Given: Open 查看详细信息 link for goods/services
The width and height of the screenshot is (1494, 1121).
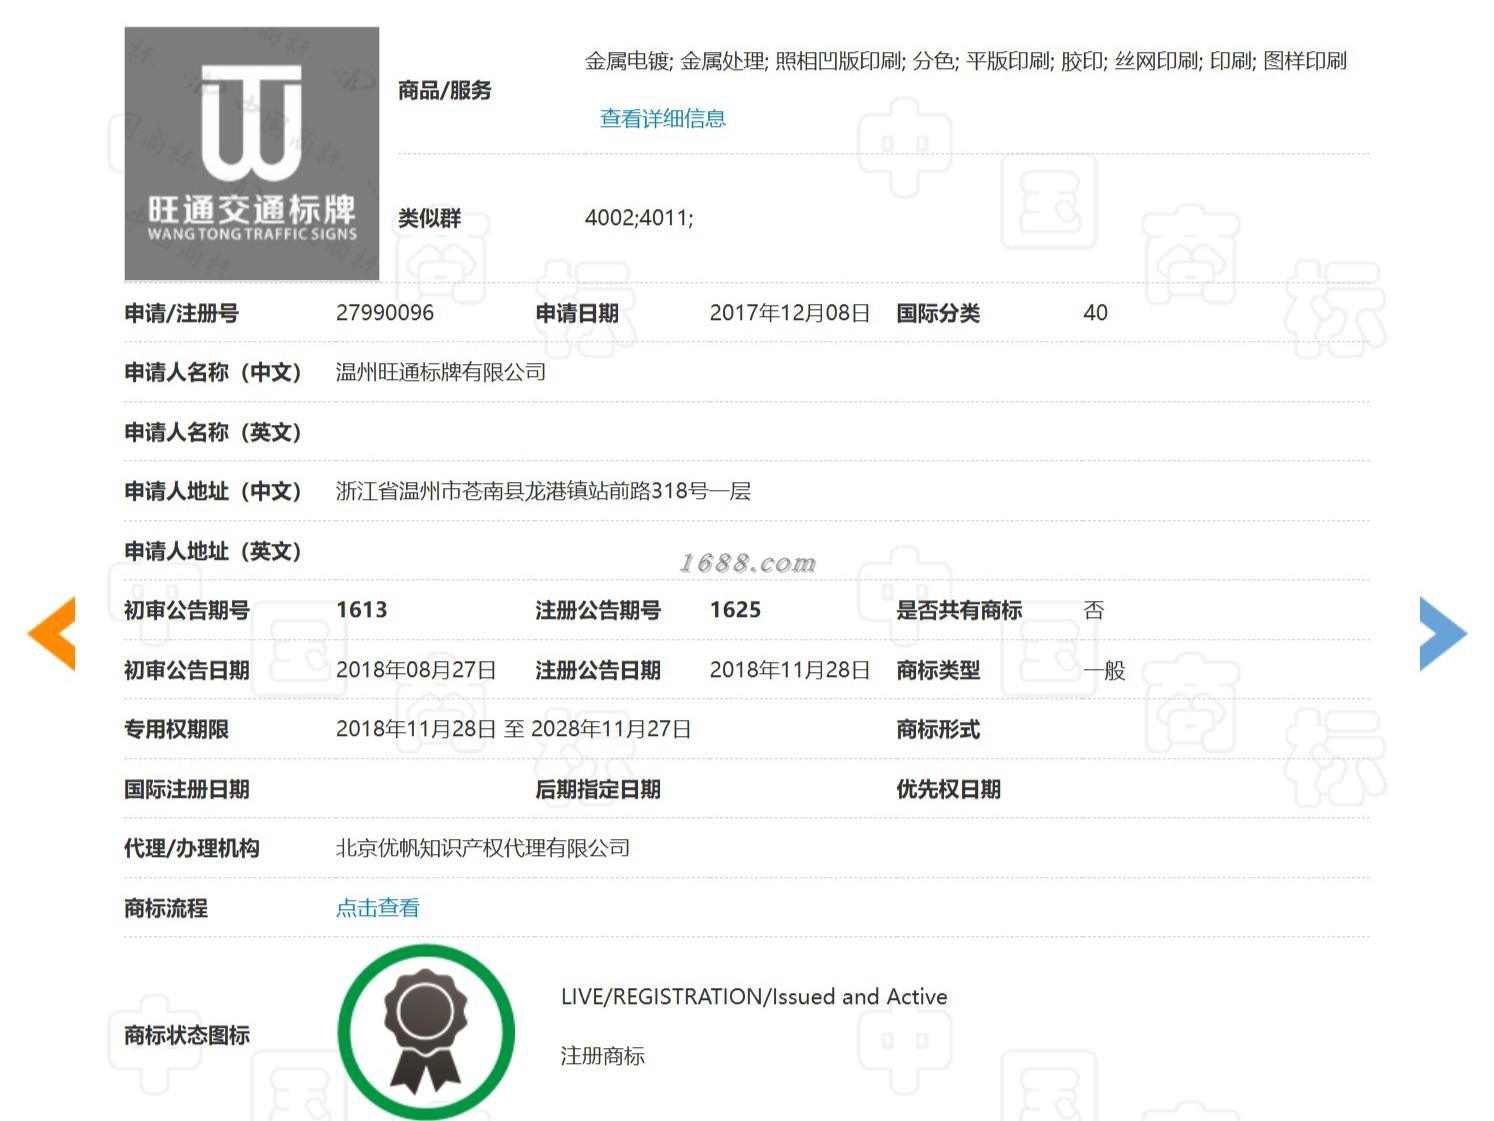Looking at the screenshot, I should coord(663,119).
